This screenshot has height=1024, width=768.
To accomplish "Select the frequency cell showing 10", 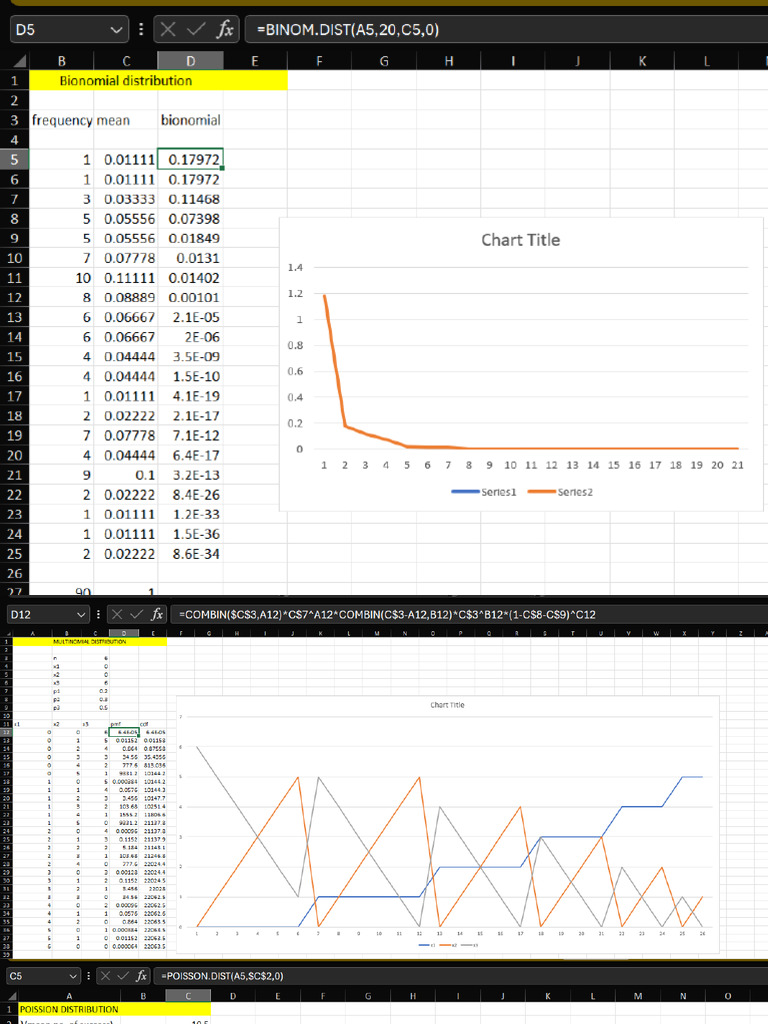I will click(x=61, y=278).
